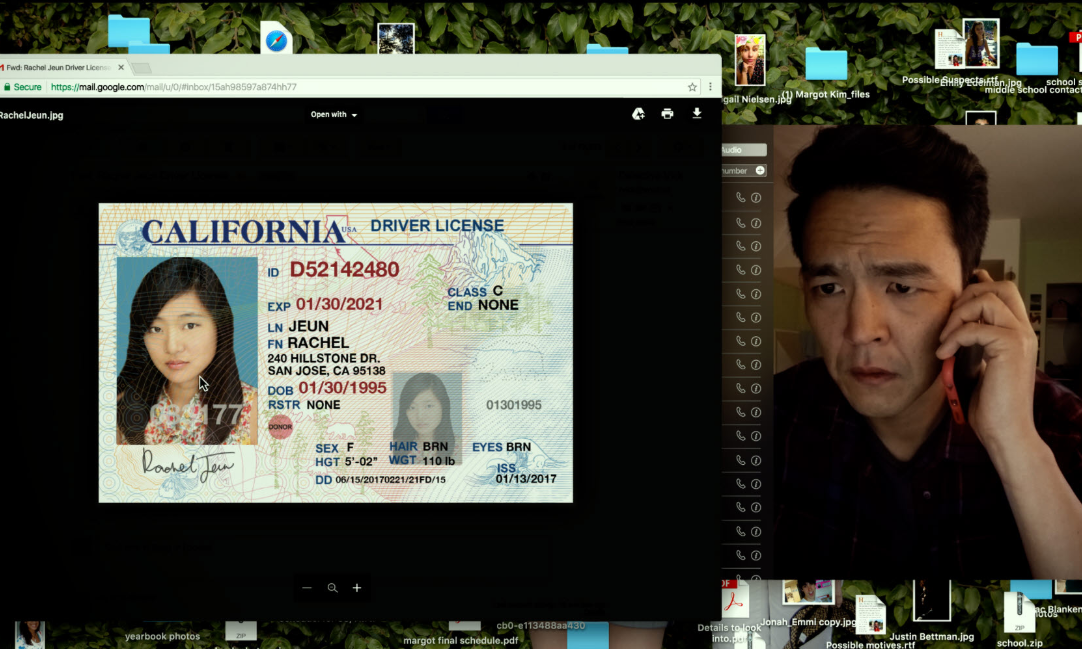Image resolution: width=1082 pixels, height=649 pixels.
Task: Open the dark photo thumbnail beside Safari
Action: pos(396,39)
